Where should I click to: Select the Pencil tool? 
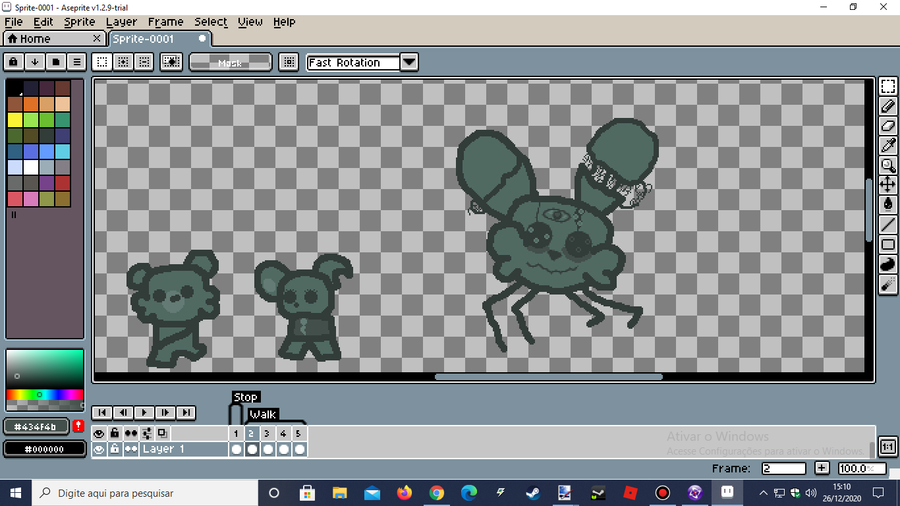coord(887,107)
